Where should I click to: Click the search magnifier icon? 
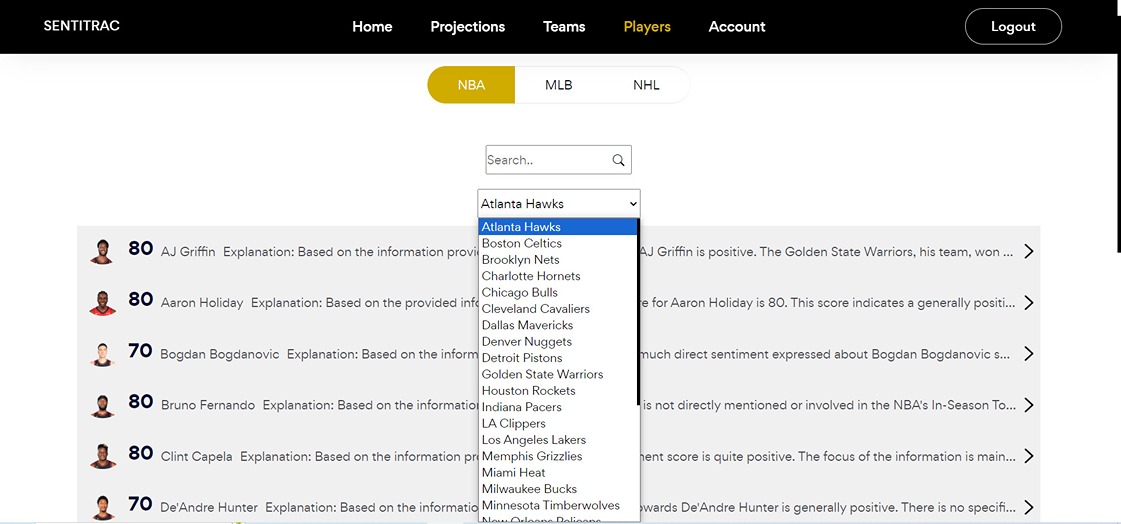pyautogui.click(x=618, y=160)
